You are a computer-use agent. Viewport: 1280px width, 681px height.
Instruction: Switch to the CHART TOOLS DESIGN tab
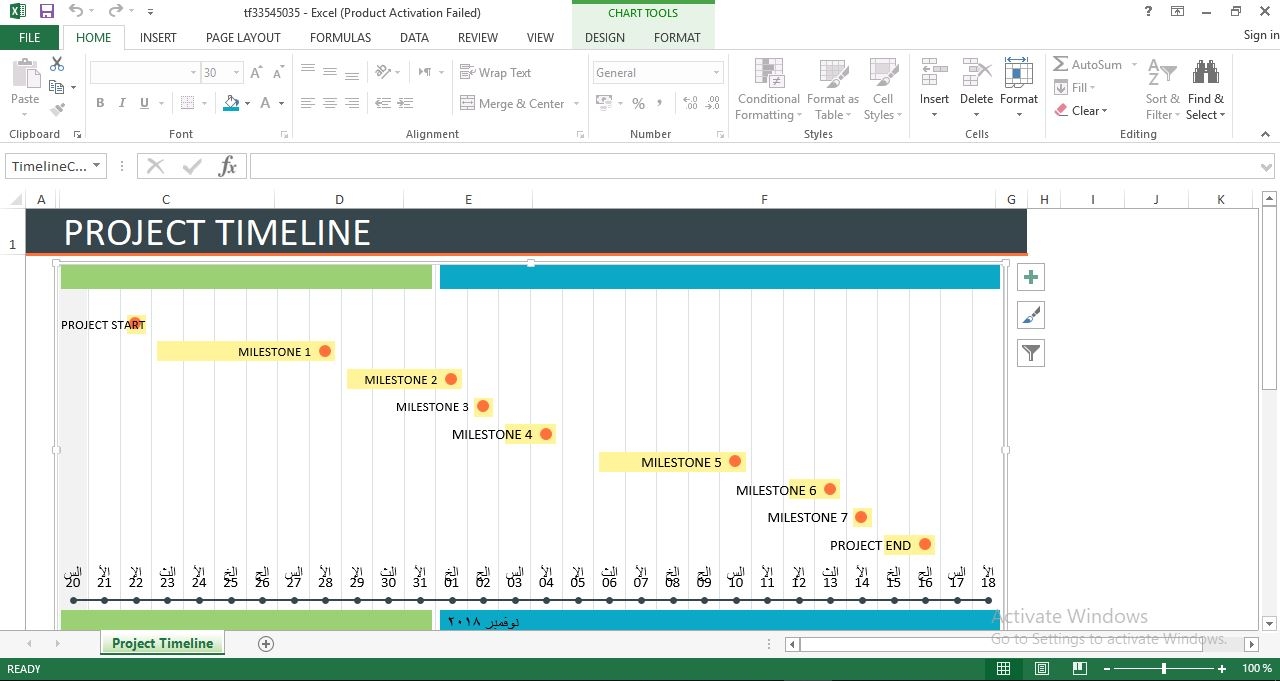[604, 37]
